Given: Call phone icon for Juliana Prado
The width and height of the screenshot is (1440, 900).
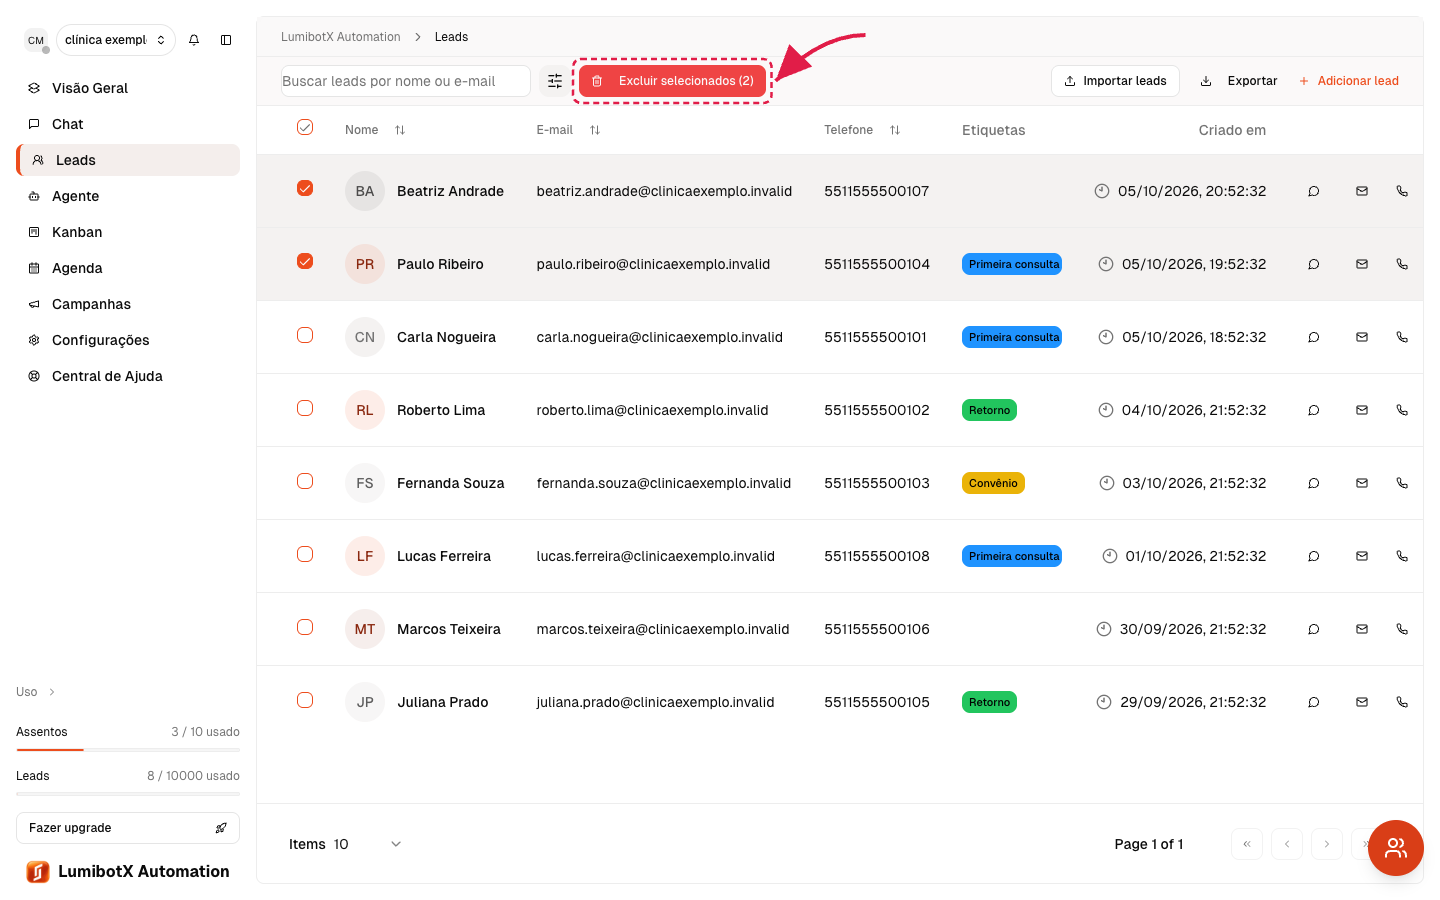Looking at the screenshot, I should [1402, 702].
